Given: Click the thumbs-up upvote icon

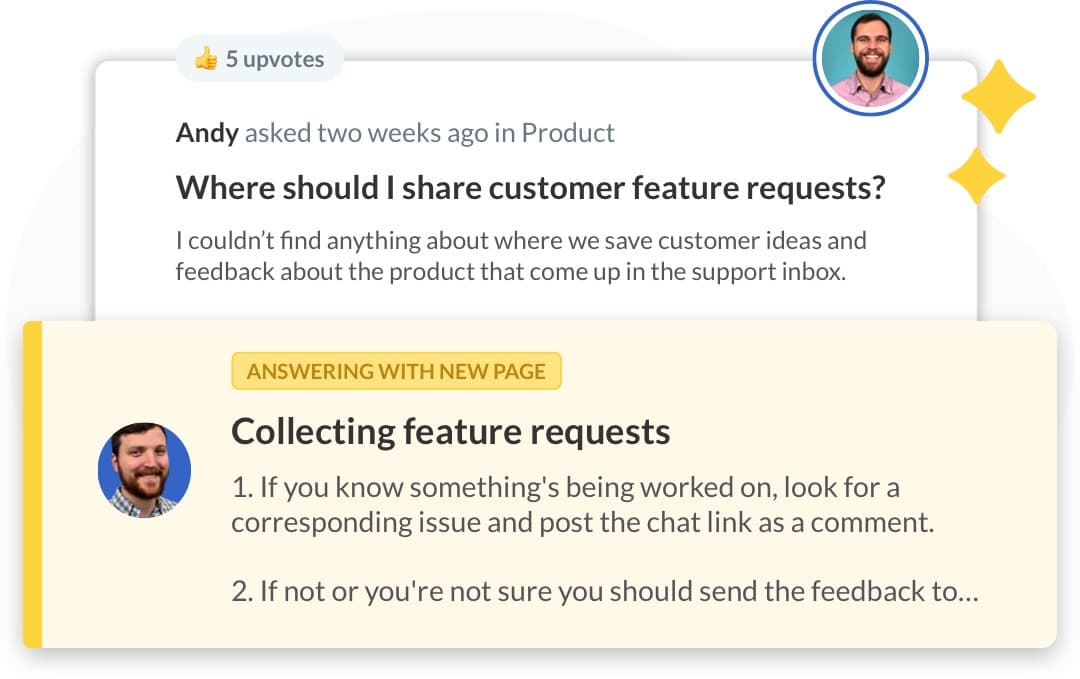Looking at the screenshot, I should point(206,59).
